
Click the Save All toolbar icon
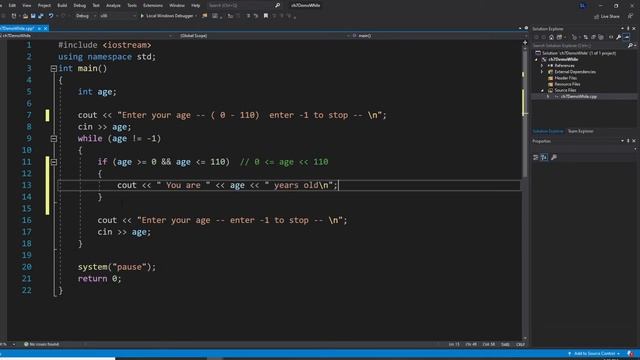pyautogui.click(x=40, y=16)
